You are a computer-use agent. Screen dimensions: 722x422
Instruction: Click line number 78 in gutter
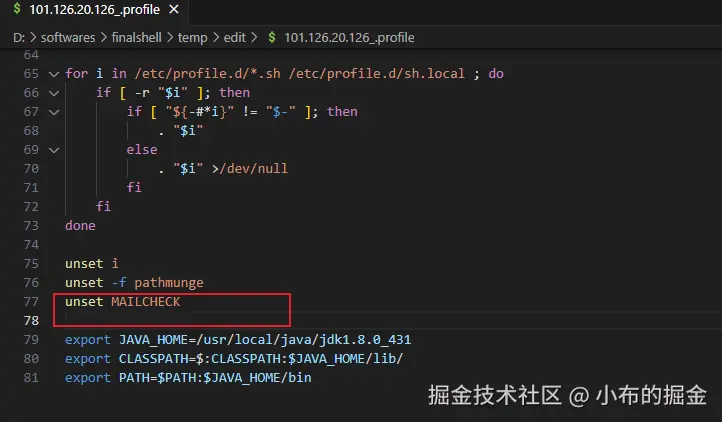31,321
